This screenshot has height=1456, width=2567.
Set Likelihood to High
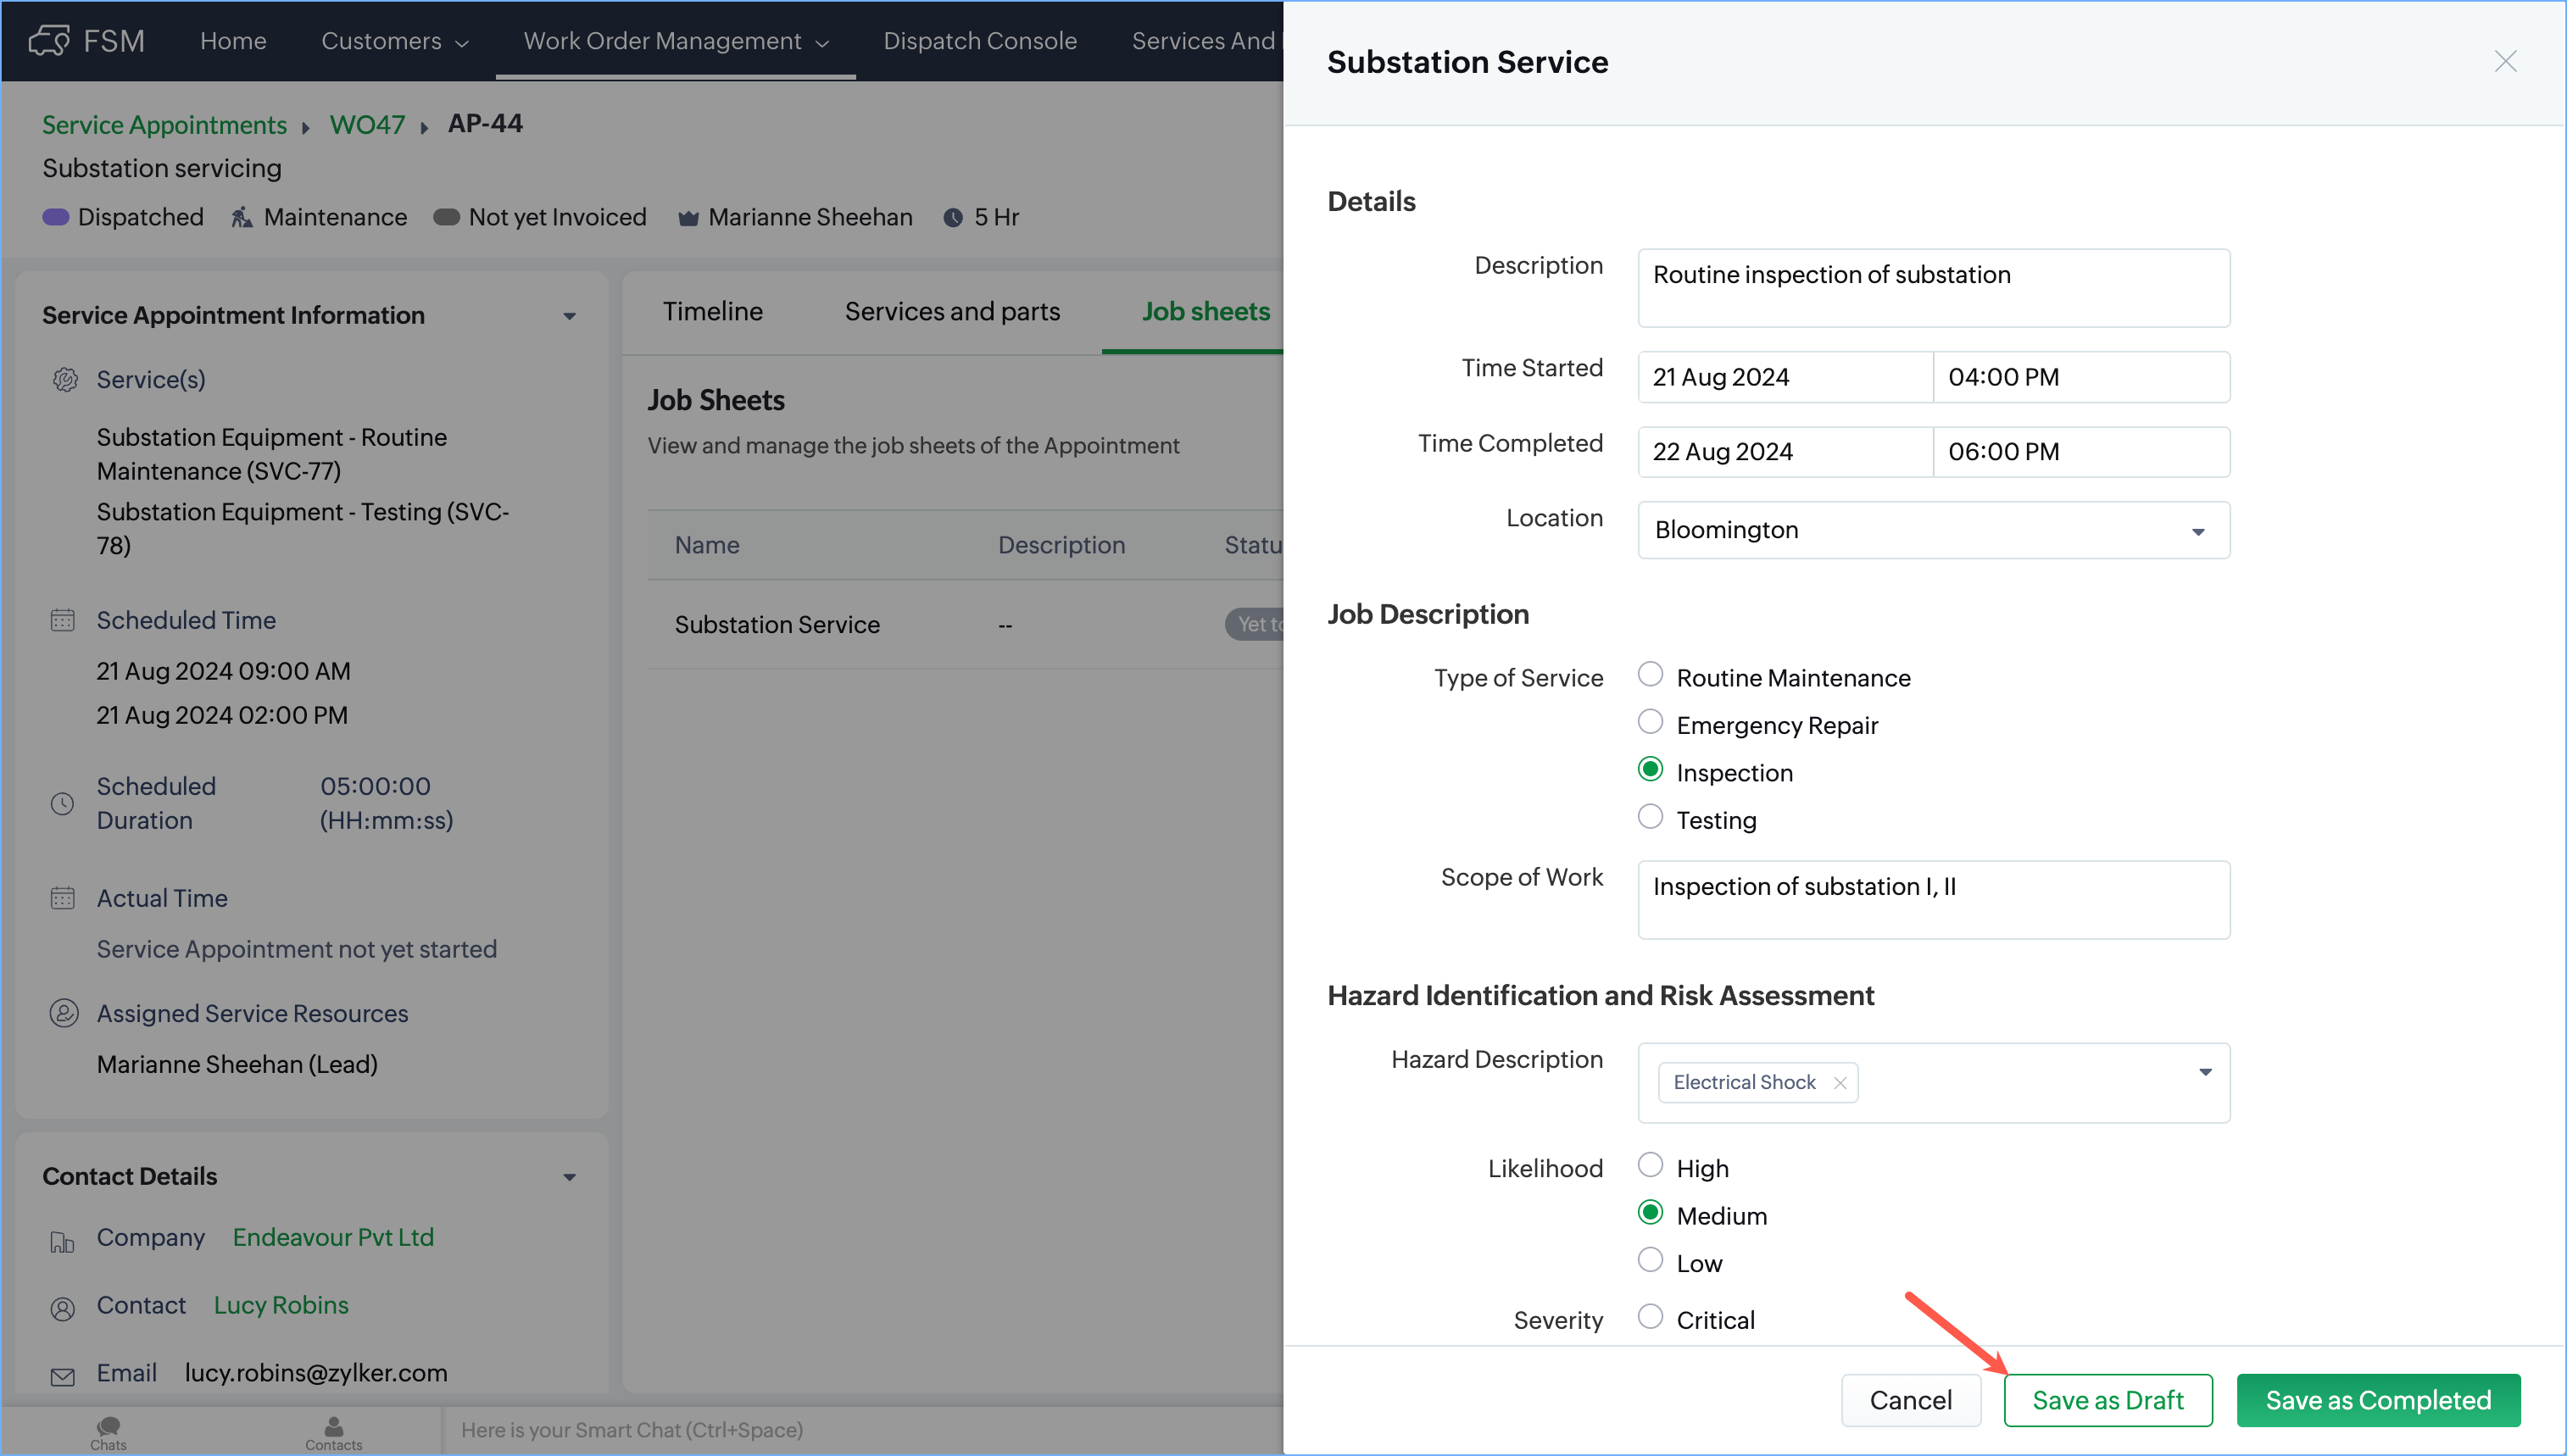[1650, 1165]
